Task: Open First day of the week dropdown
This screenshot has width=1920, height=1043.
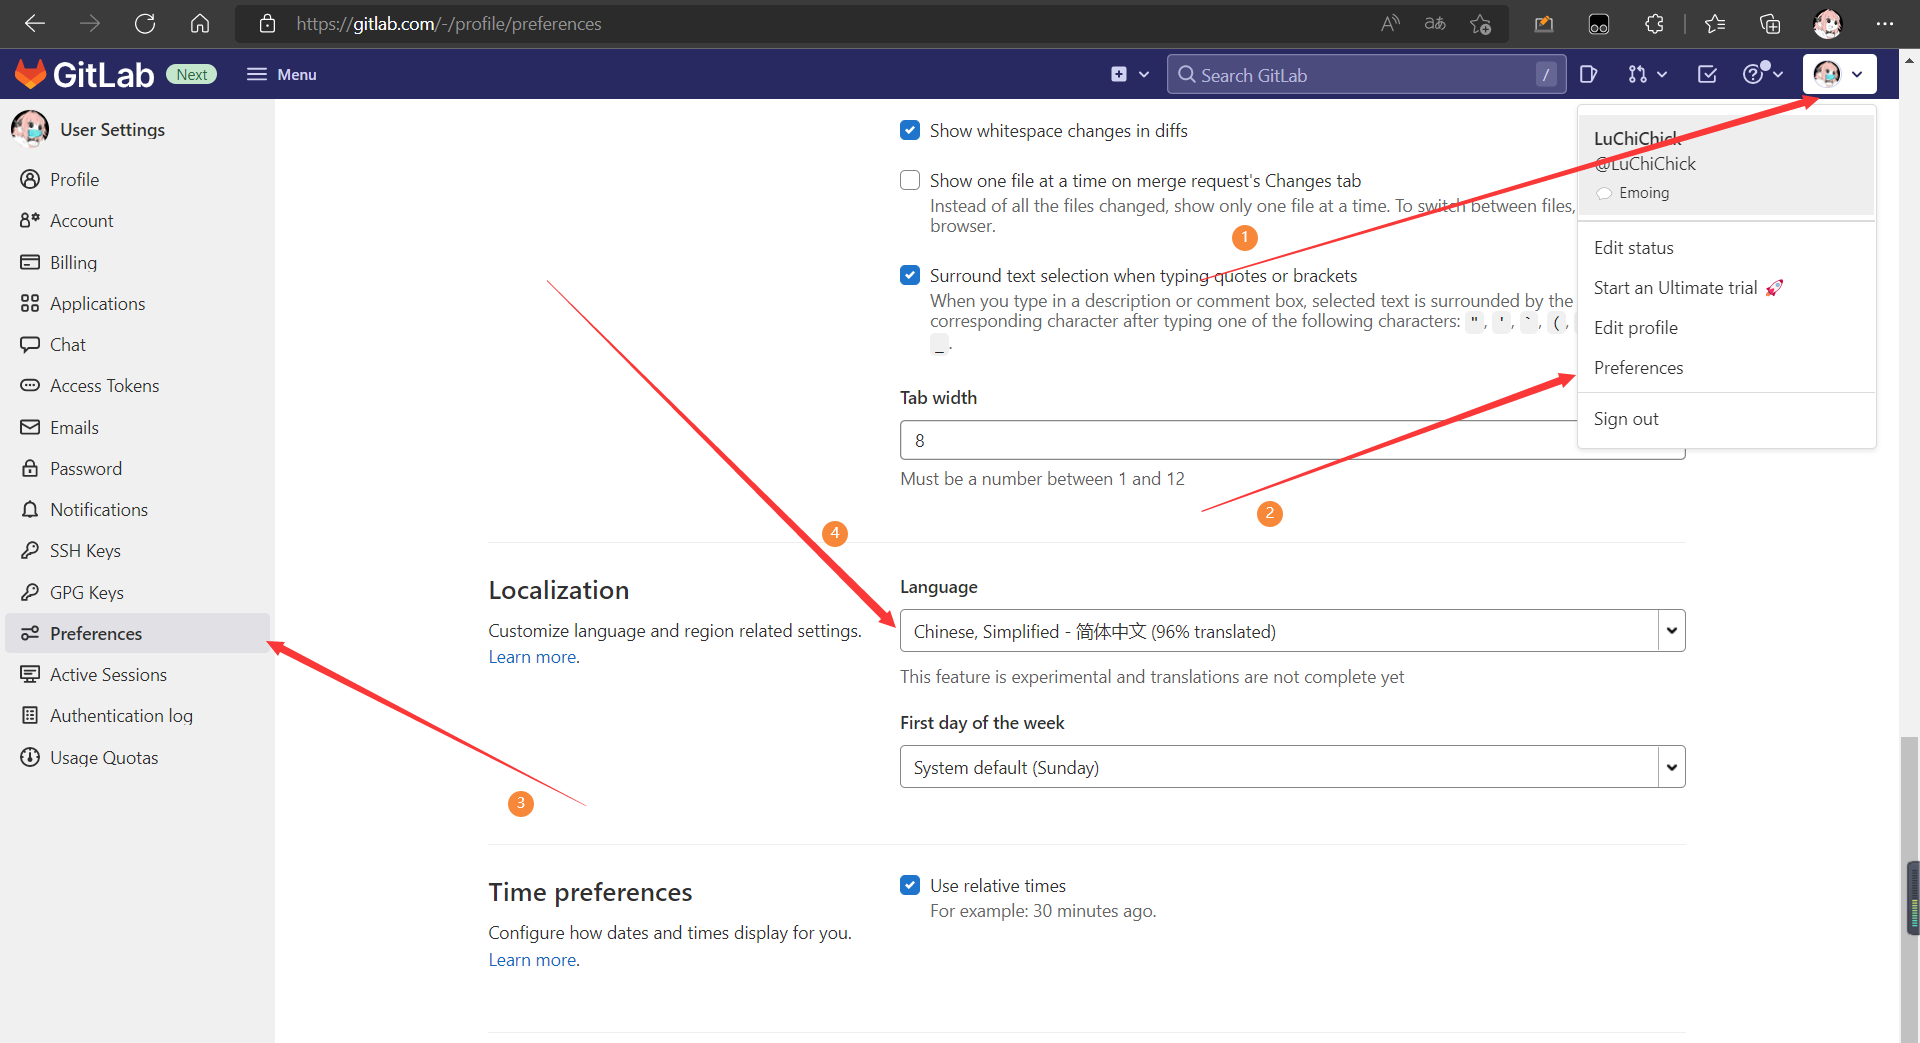Action: point(1292,767)
